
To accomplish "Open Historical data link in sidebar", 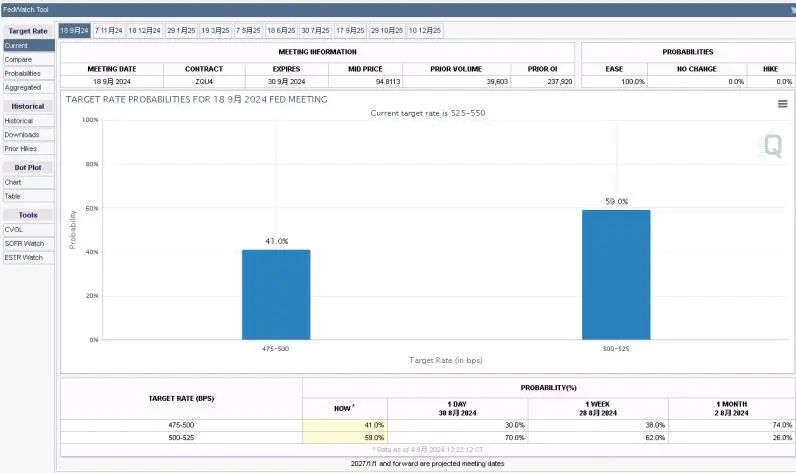I will (28, 120).
